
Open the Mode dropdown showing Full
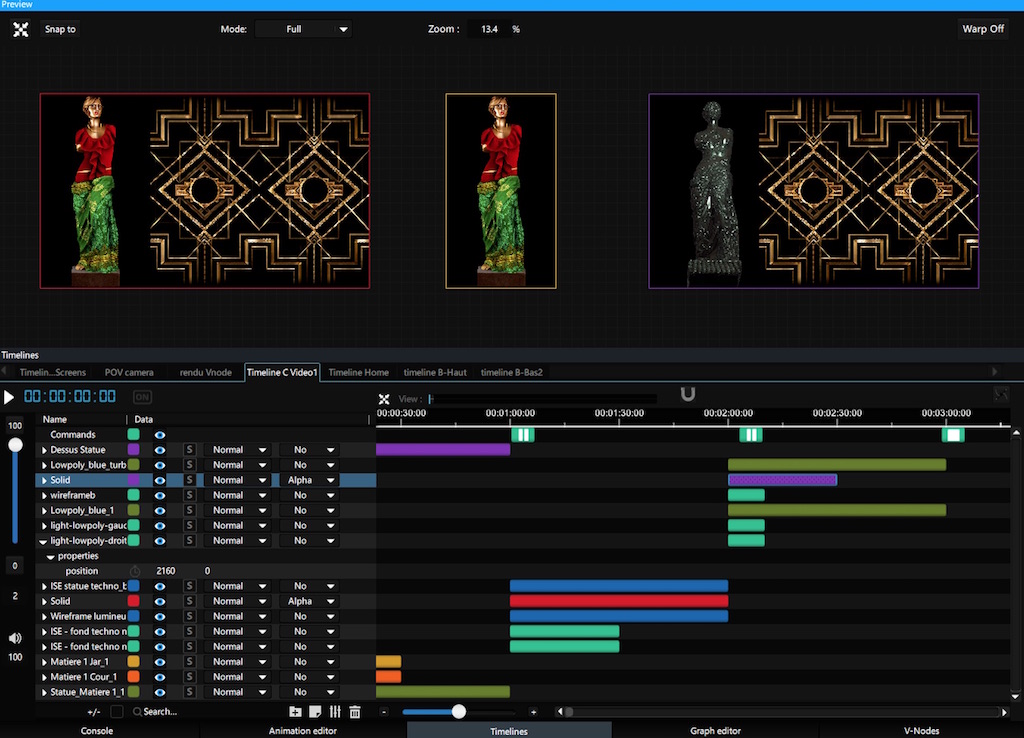(303, 29)
